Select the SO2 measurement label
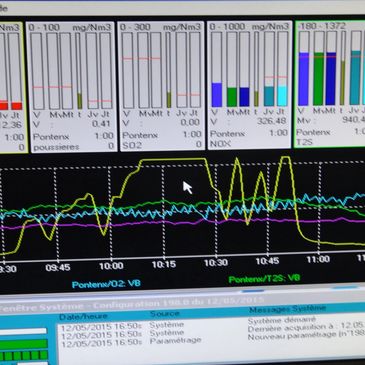 click(x=132, y=145)
